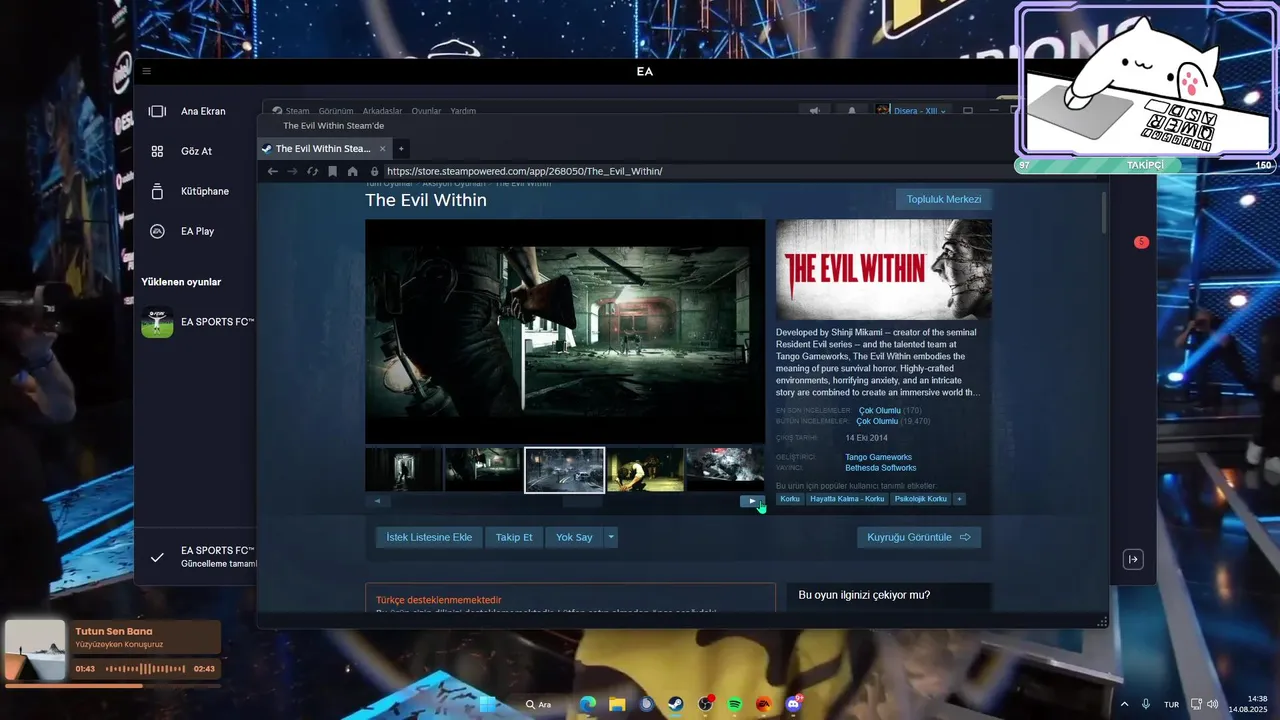Click the EA collapse panel arrow button
The width and height of the screenshot is (1280, 720).
pyautogui.click(x=1133, y=559)
